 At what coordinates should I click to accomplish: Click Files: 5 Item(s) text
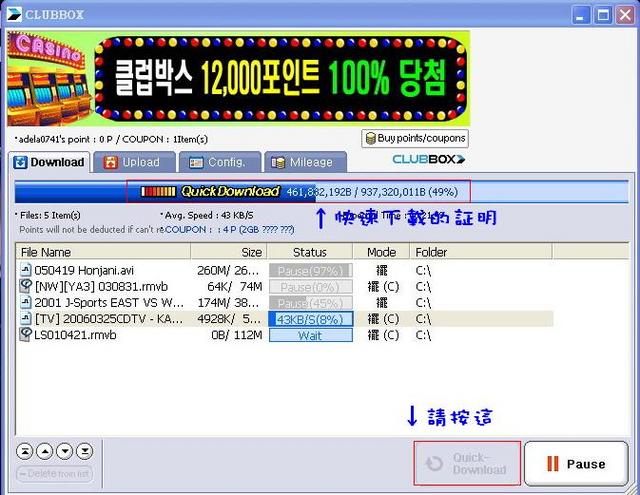click(48, 215)
